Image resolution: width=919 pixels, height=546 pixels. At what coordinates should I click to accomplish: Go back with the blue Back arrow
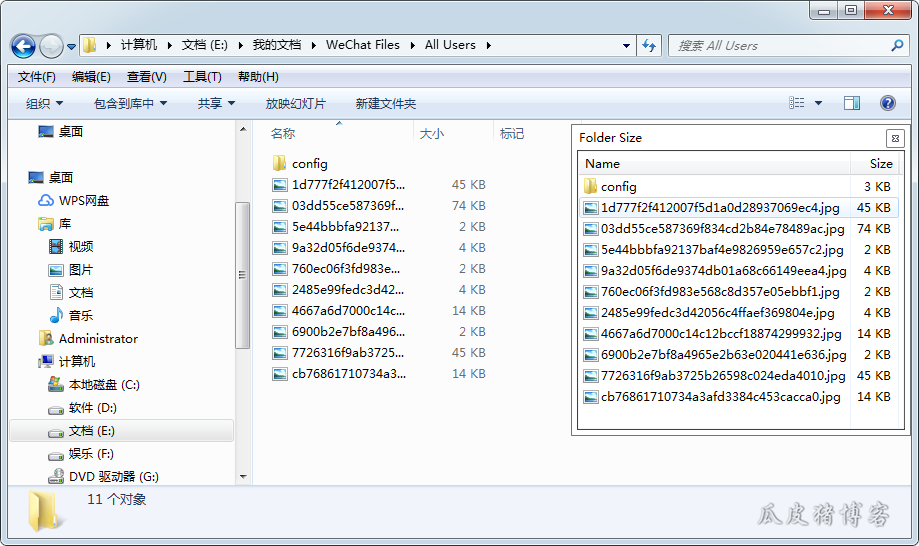(x=23, y=46)
